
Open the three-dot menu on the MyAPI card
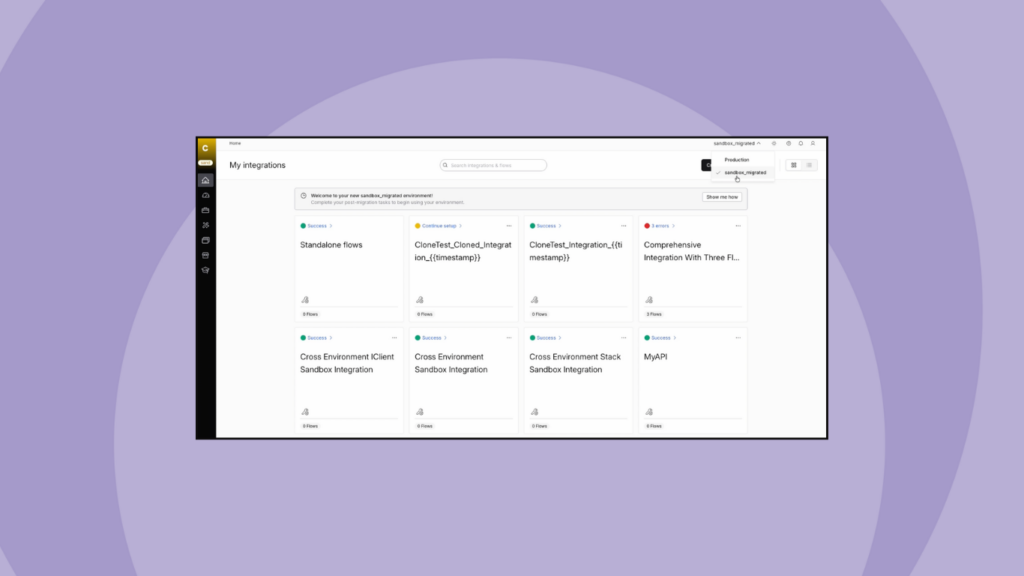[738, 338]
